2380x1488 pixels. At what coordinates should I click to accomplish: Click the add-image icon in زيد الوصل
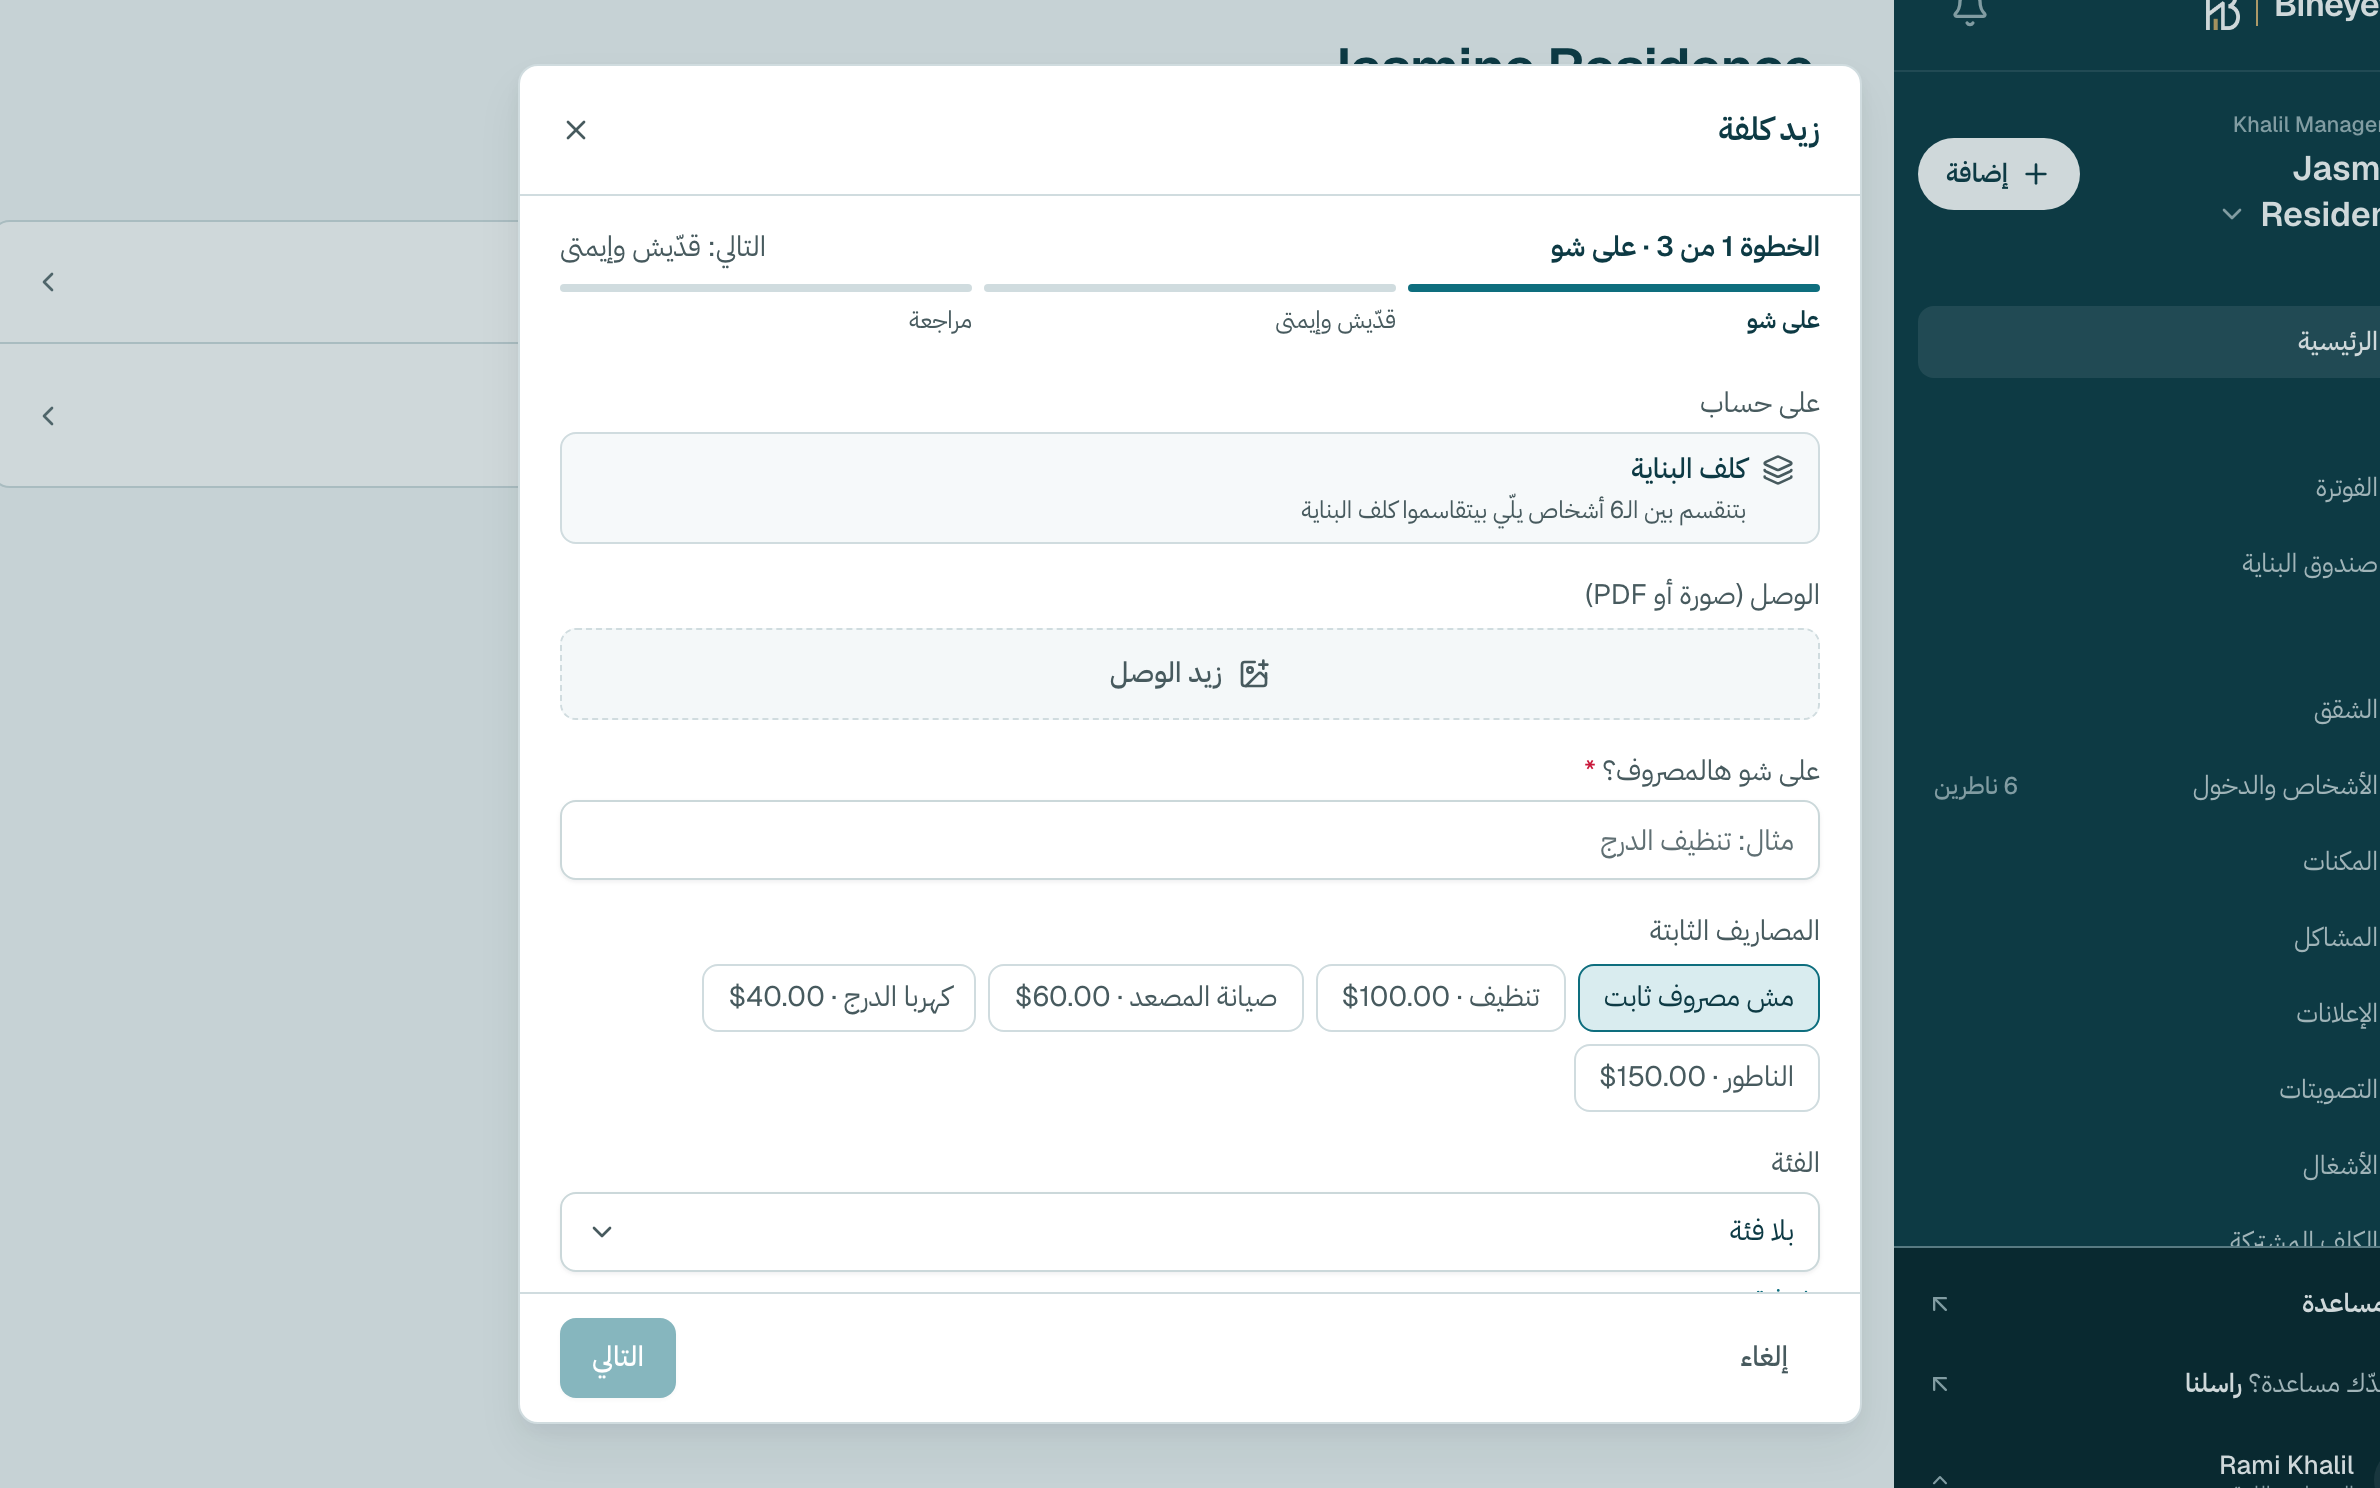pyautogui.click(x=1254, y=674)
